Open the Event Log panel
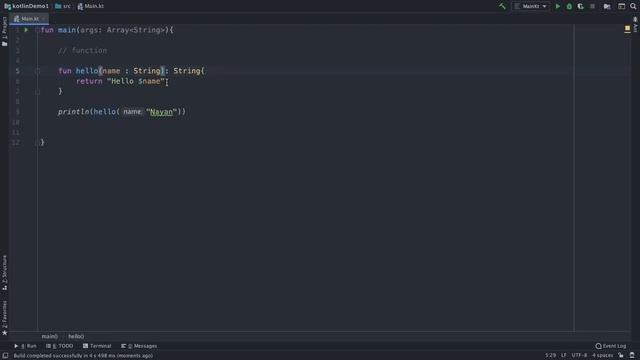640x360 pixels. (611, 346)
